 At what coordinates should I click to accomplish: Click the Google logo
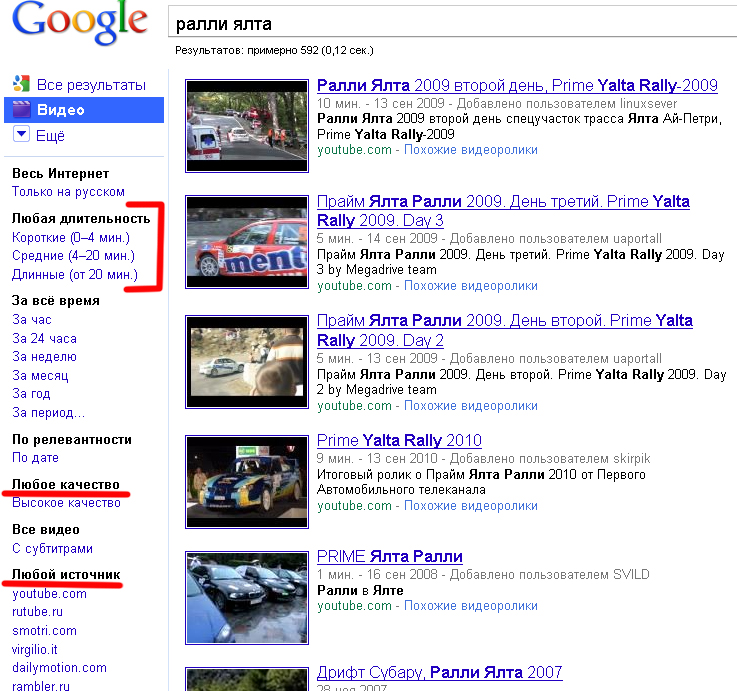80,23
